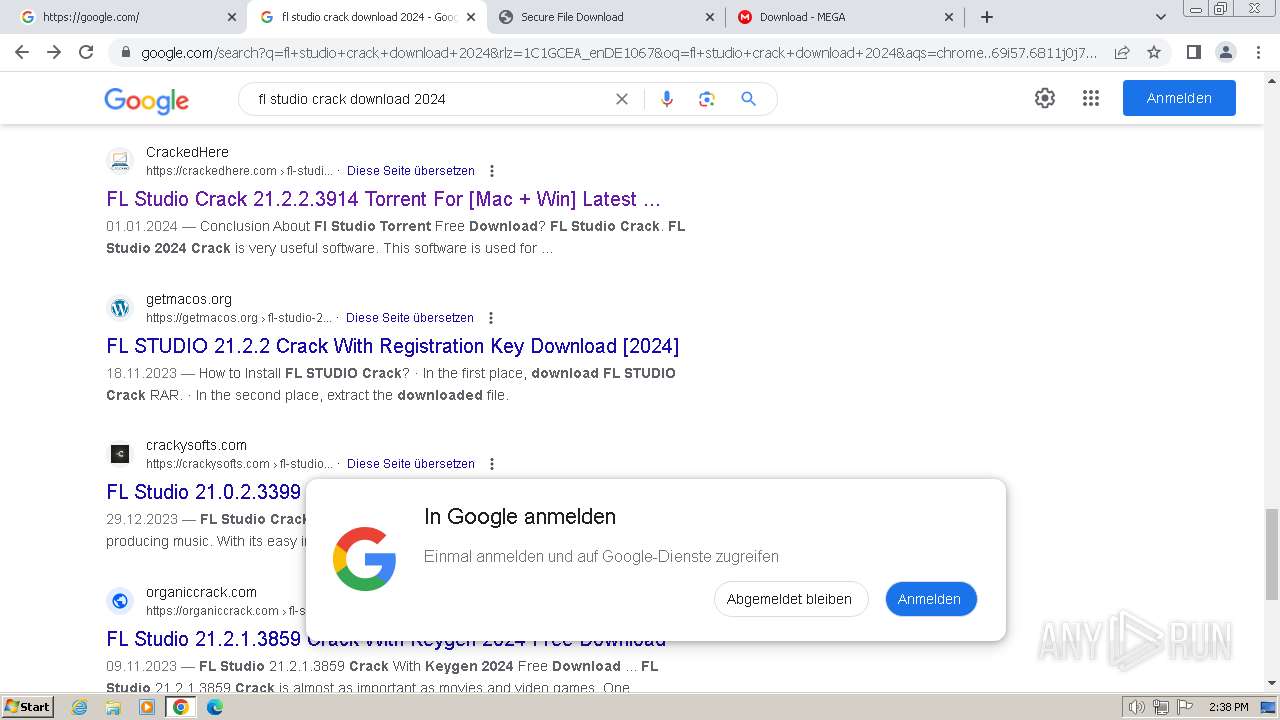This screenshot has height=720, width=1280.
Task: Open FL Studio Crack 21.2.2.3914 Torrent result
Action: click(384, 199)
